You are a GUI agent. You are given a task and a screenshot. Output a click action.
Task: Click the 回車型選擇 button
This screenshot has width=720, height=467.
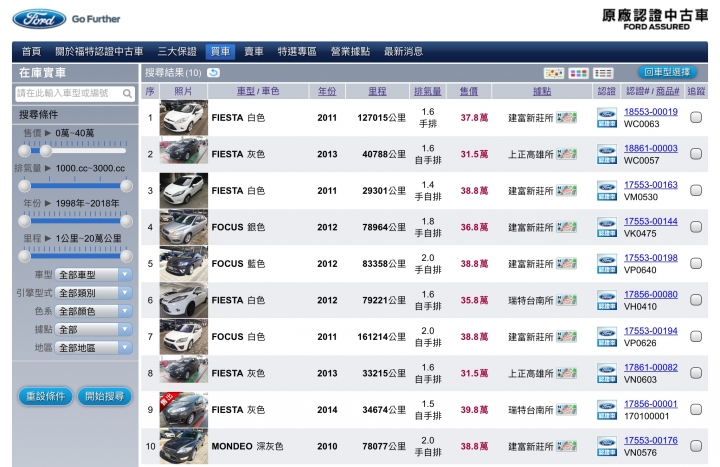[667, 72]
